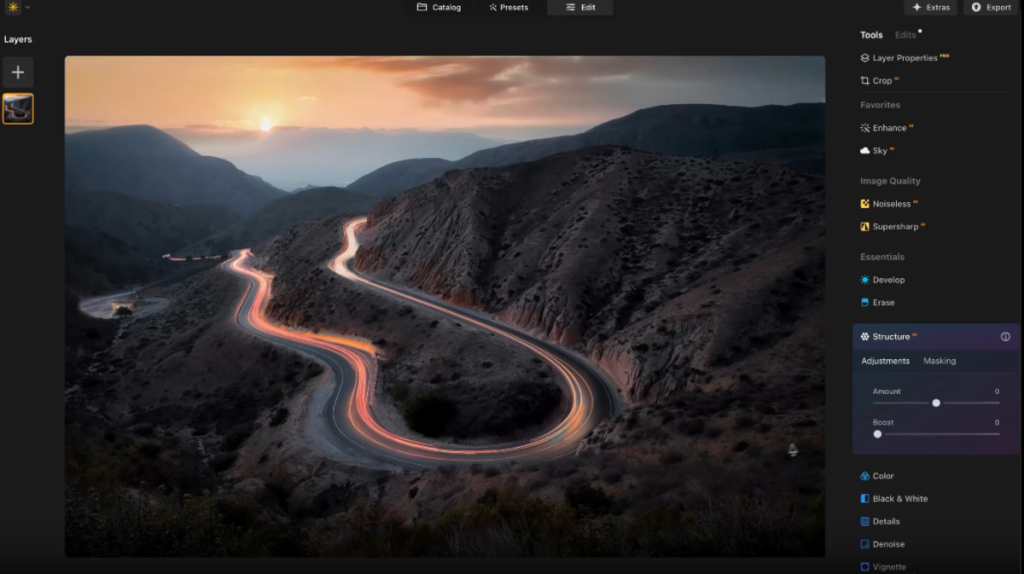Image resolution: width=1024 pixels, height=574 pixels.
Task: Switch to the Catalog tab
Action: [x=439, y=7]
